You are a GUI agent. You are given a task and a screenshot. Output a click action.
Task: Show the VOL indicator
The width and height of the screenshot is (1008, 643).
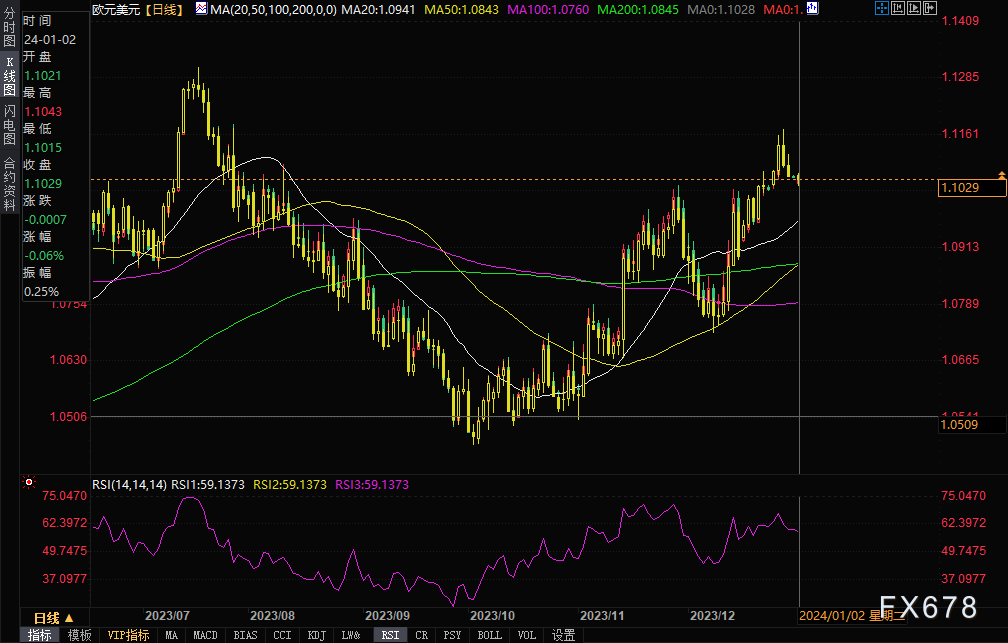(x=527, y=635)
